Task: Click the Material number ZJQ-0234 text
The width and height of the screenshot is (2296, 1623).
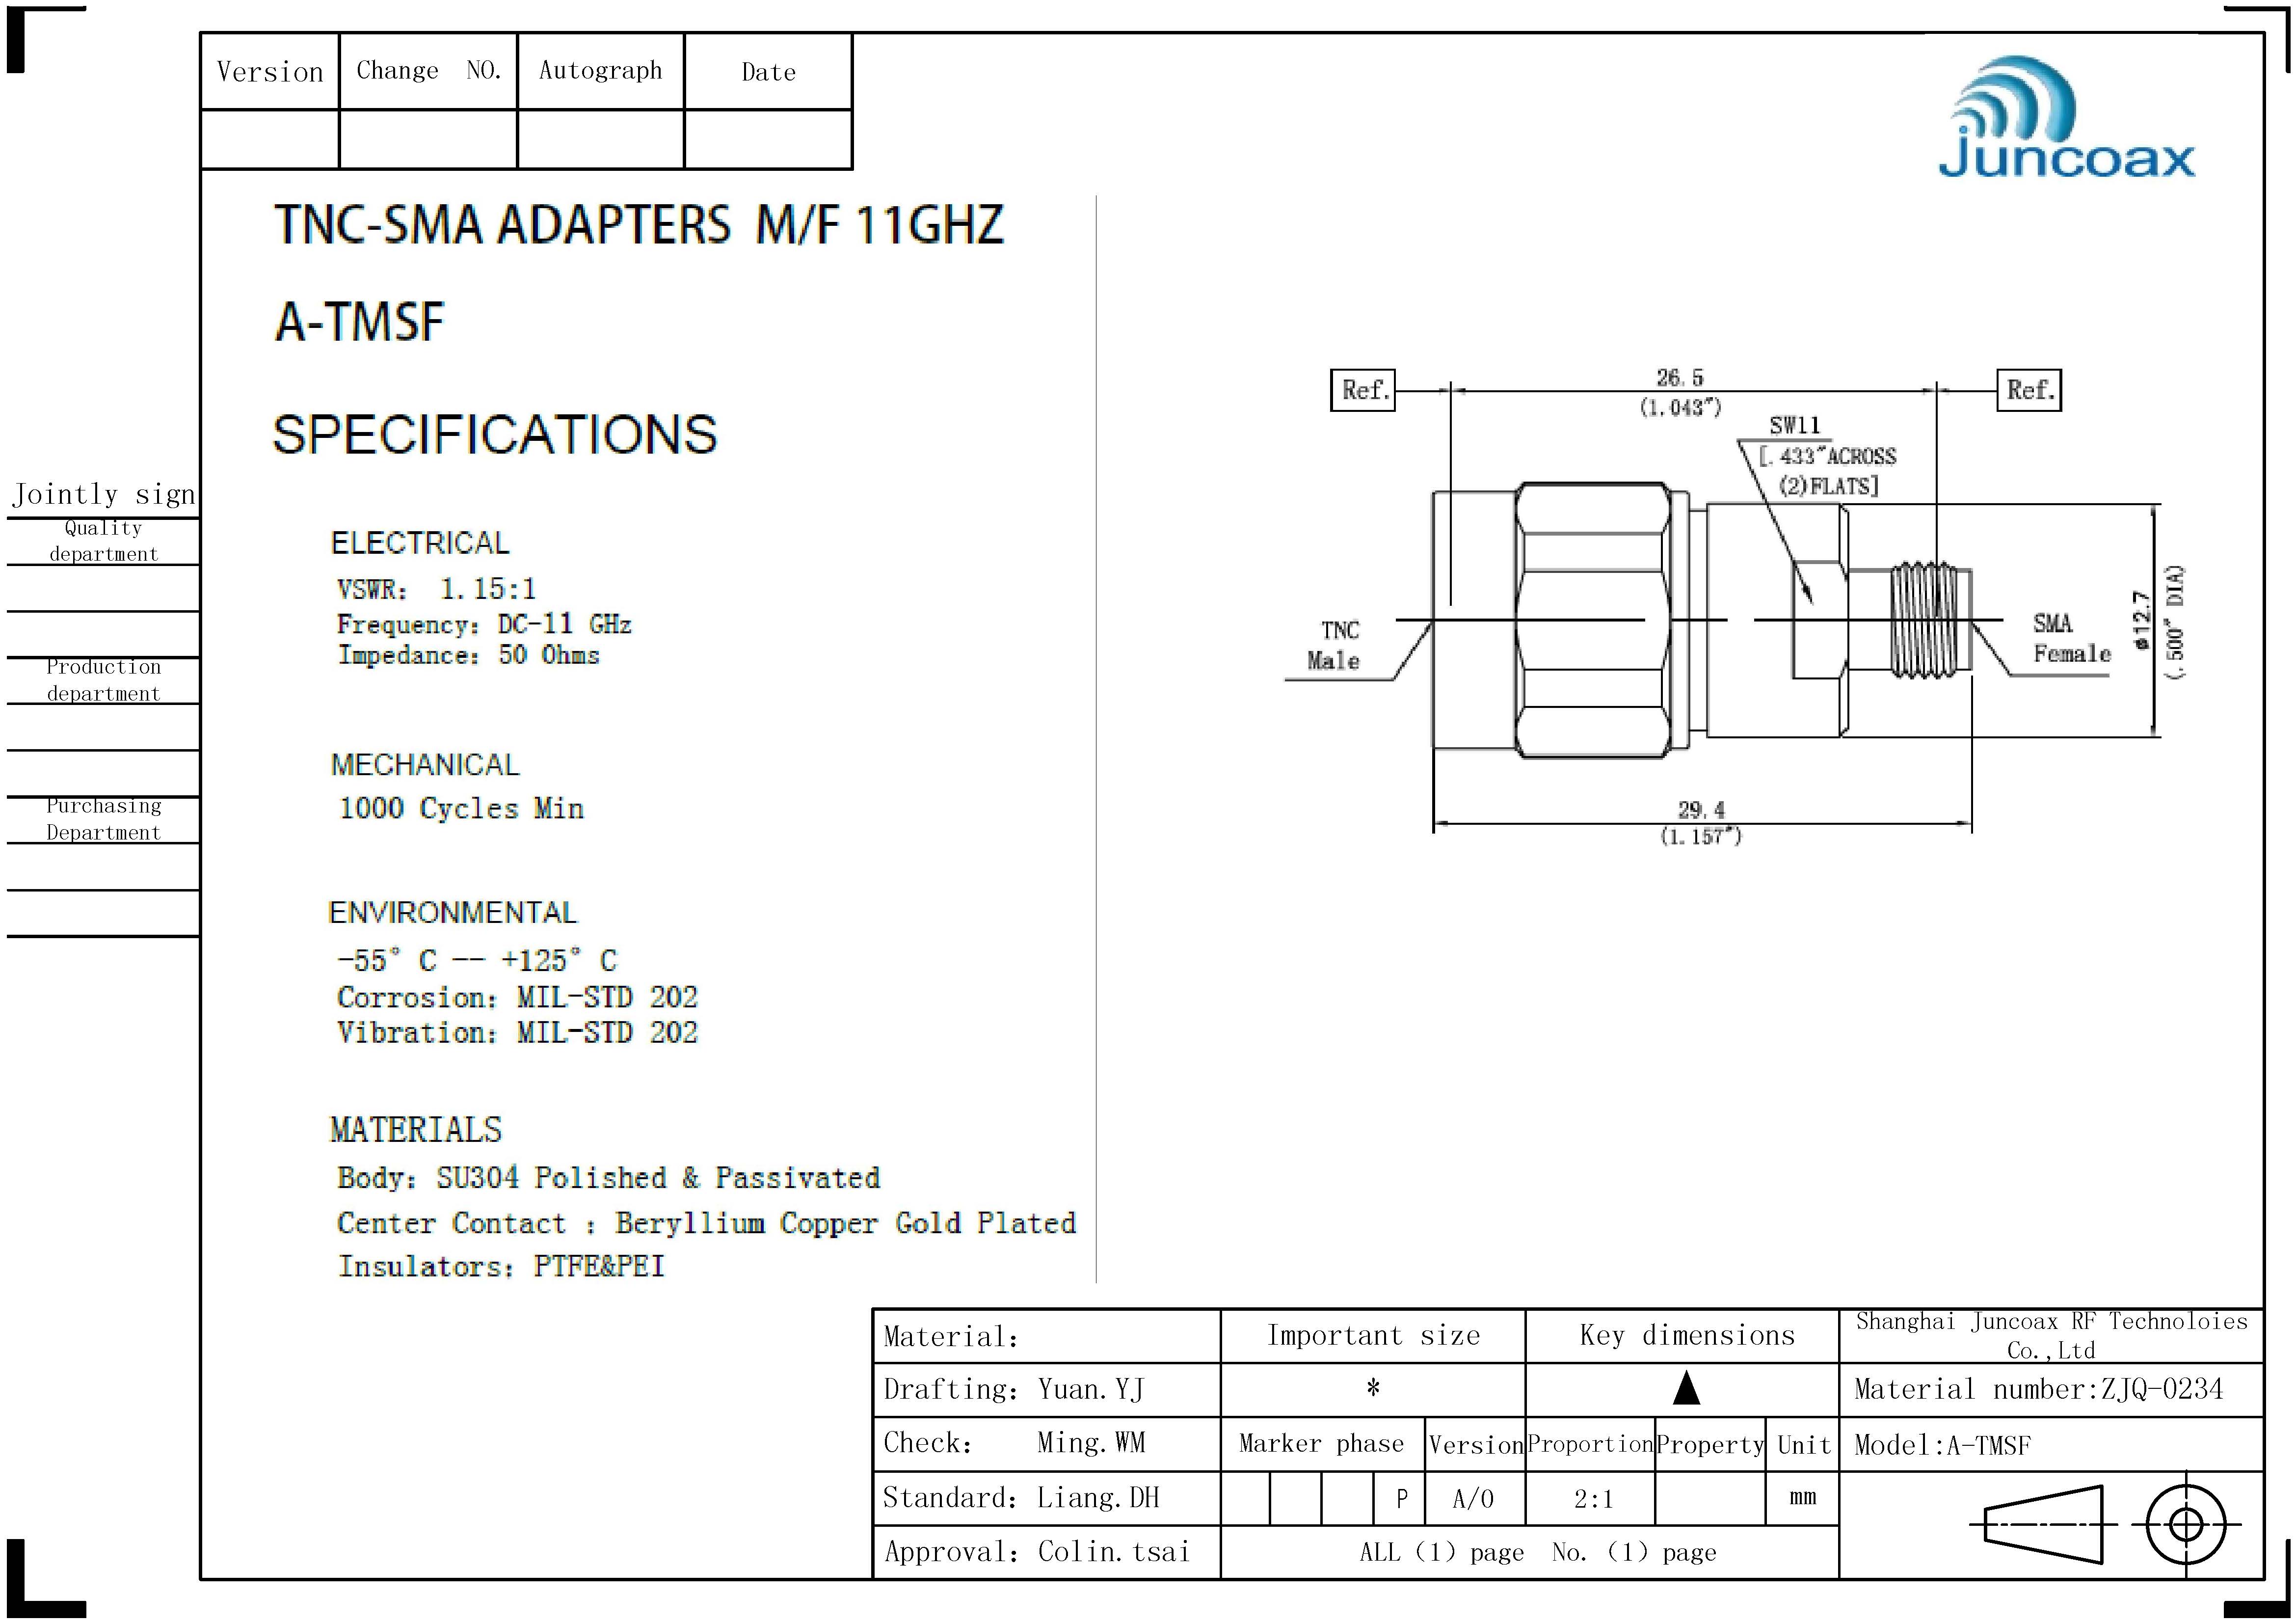Action: coord(2038,1389)
